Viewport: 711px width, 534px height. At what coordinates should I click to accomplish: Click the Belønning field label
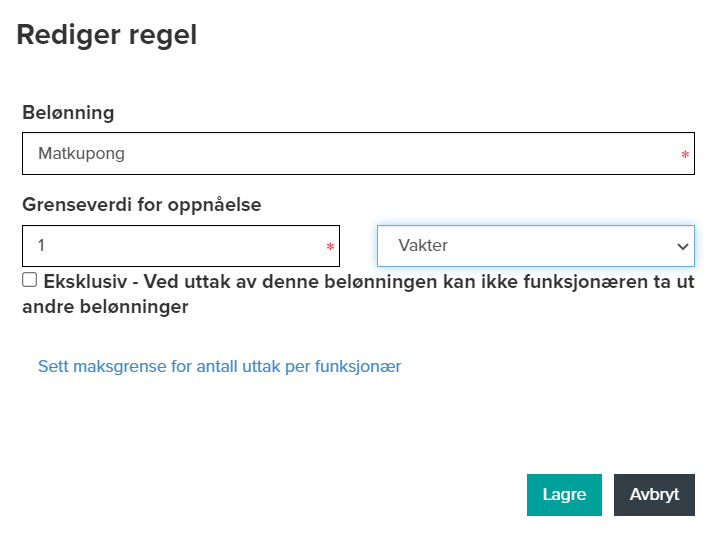[68, 112]
